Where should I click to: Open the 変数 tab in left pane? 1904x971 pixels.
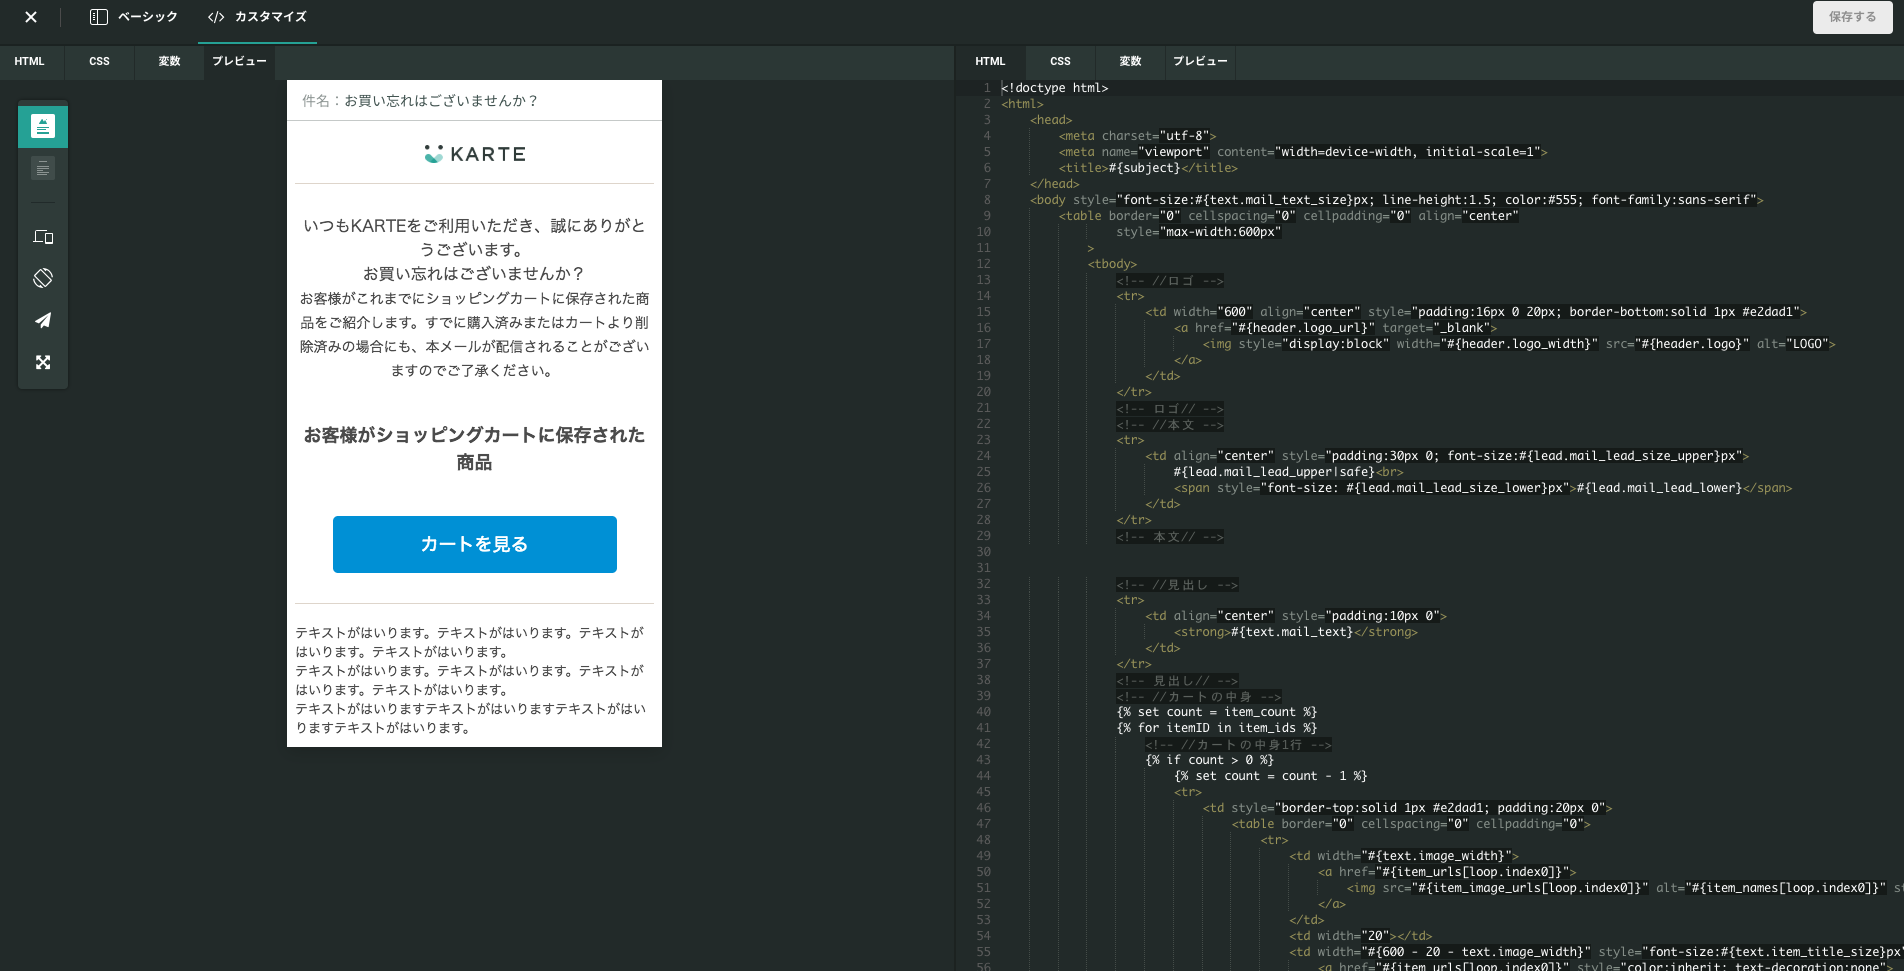click(x=169, y=61)
